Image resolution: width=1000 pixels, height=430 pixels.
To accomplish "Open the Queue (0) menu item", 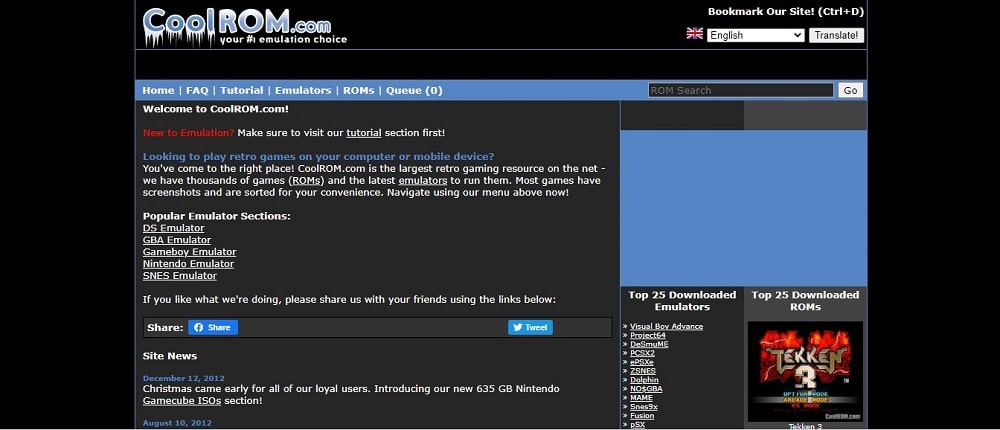I will 414,91.
